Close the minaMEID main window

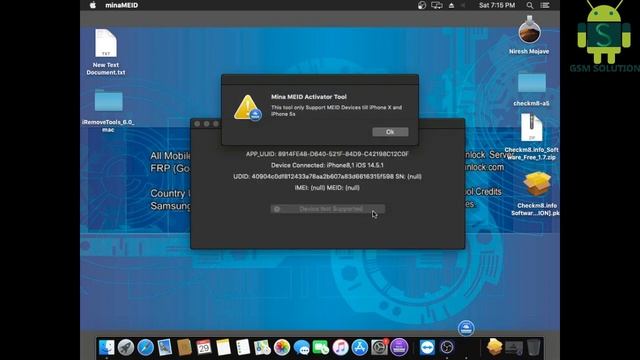pyautogui.click(x=197, y=124)
